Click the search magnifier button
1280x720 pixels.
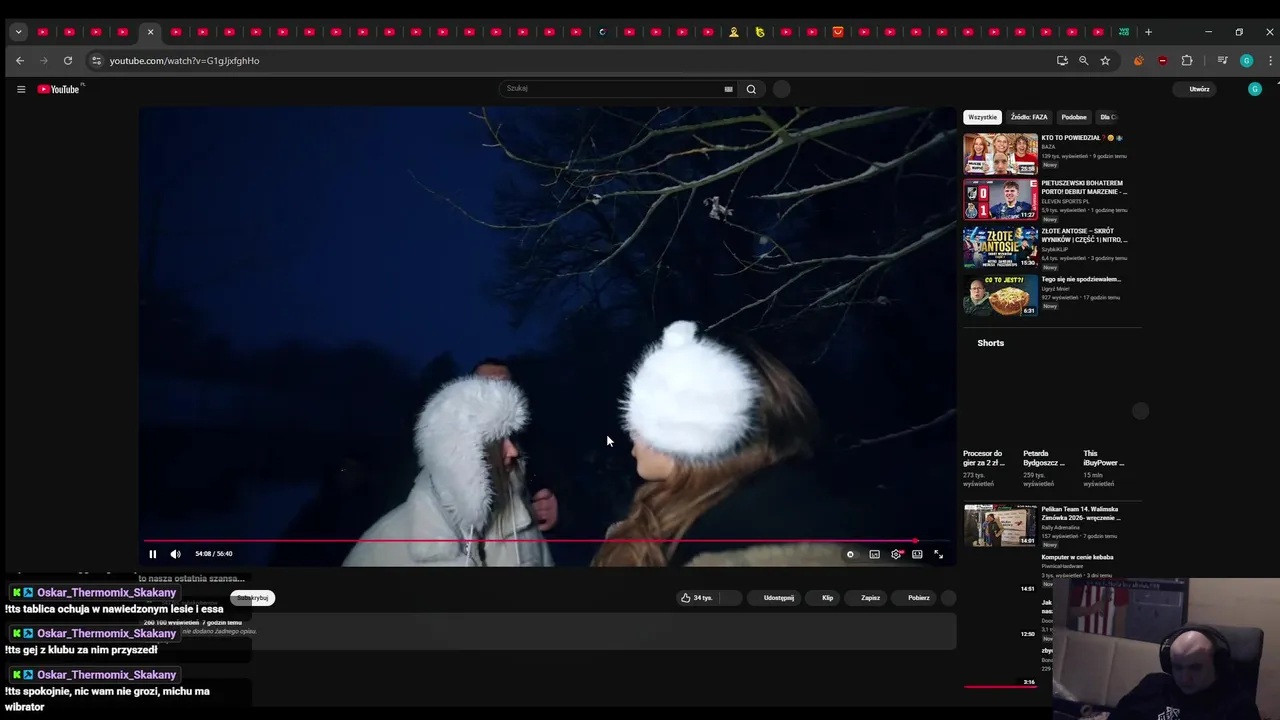751,89
